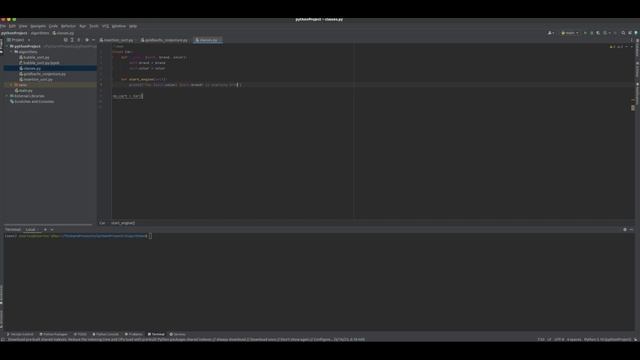The width and height of the screenshot is (640, 360).
Task: Open the Code menu
Action: [x=53, y=26]
